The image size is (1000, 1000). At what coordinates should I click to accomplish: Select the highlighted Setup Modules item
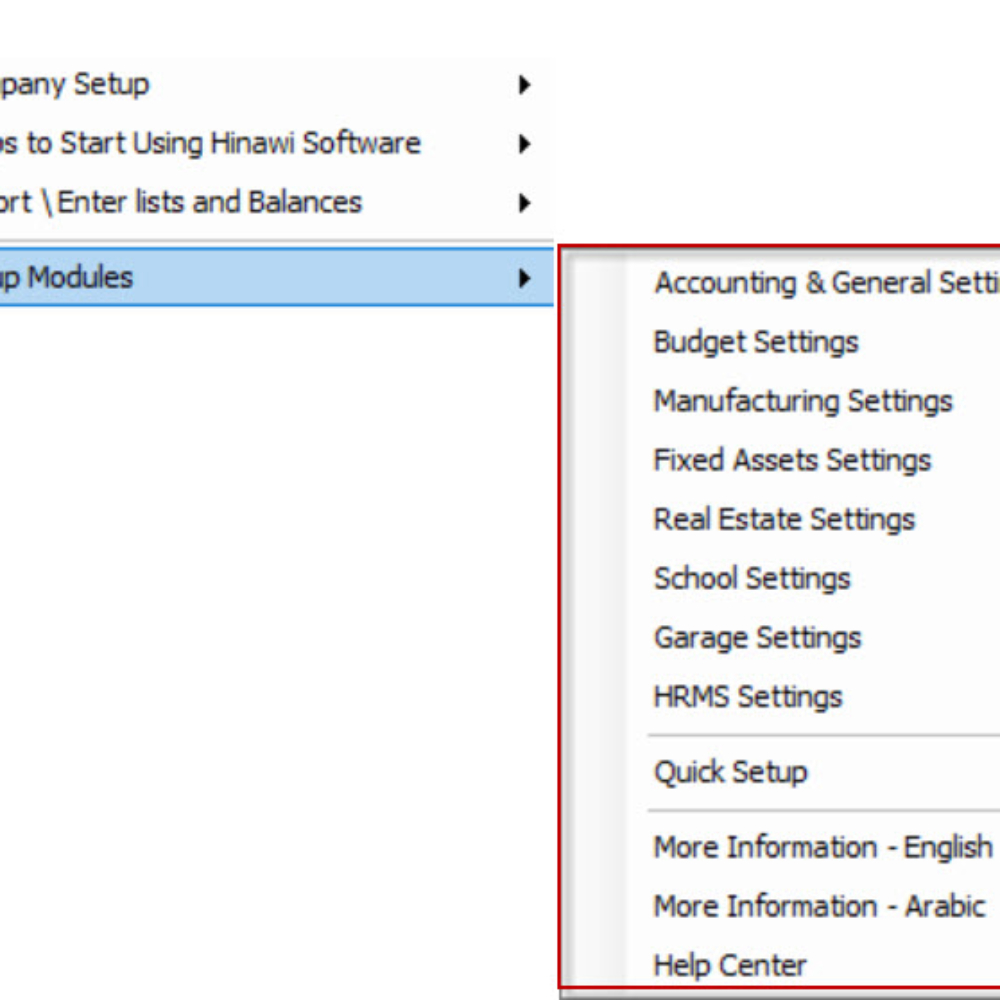click(x=276, y=278)
